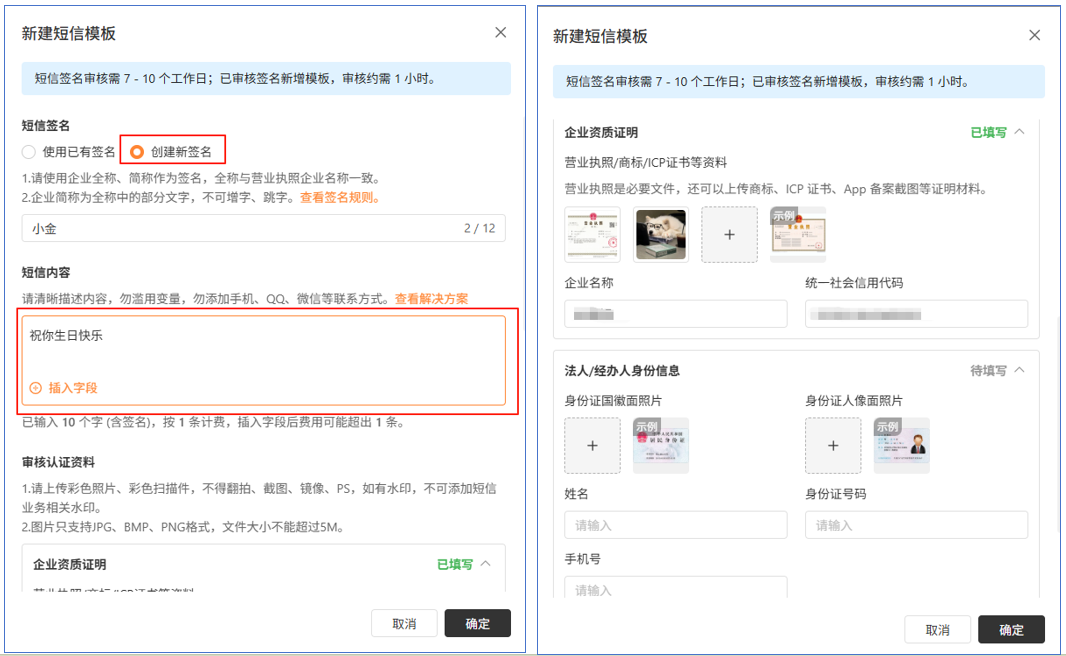
Task: Click the review-time notice banner in left dialog
Action: pyautogui.click(x=266, y=79)
